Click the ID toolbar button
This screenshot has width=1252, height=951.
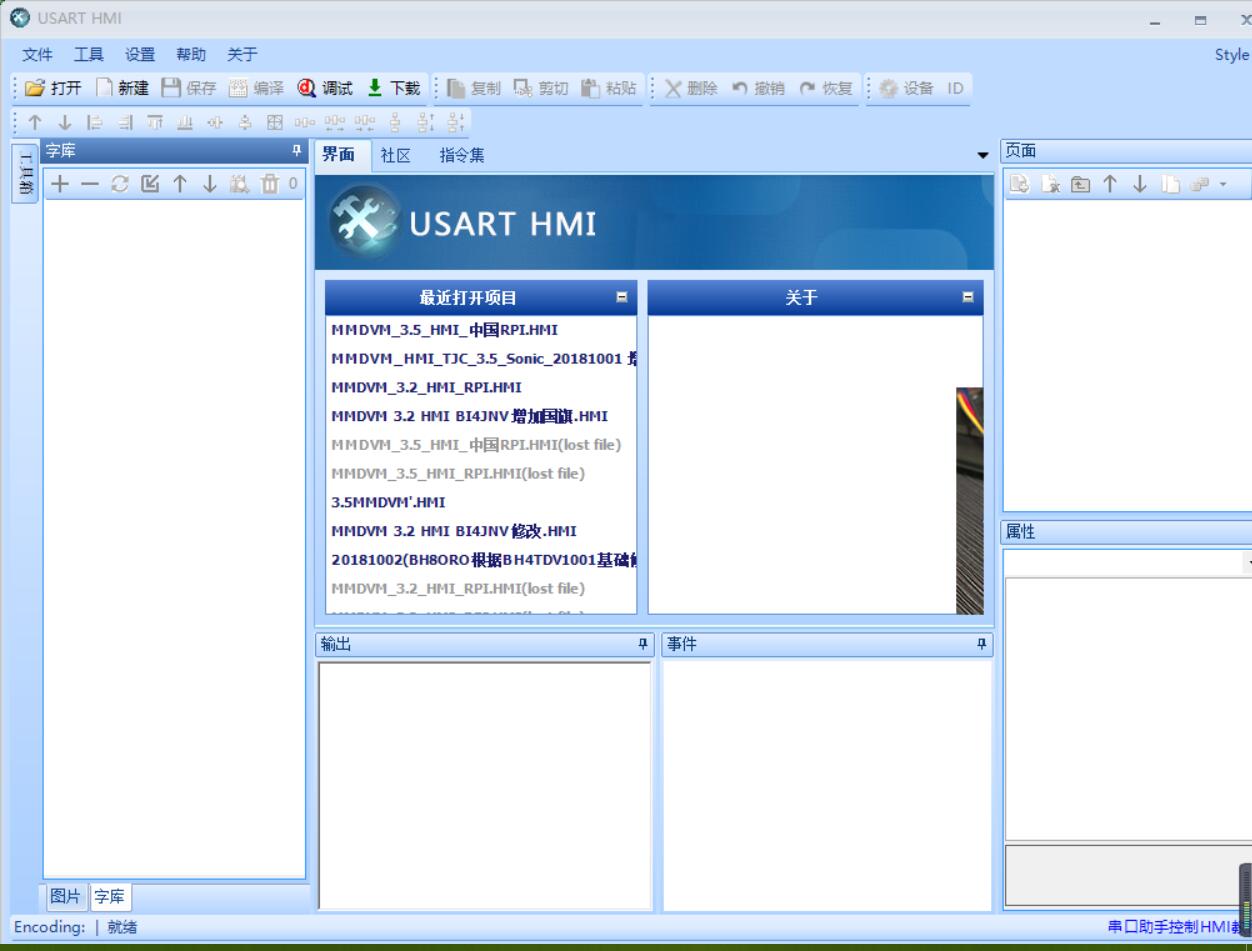click(x=955, y=88)
